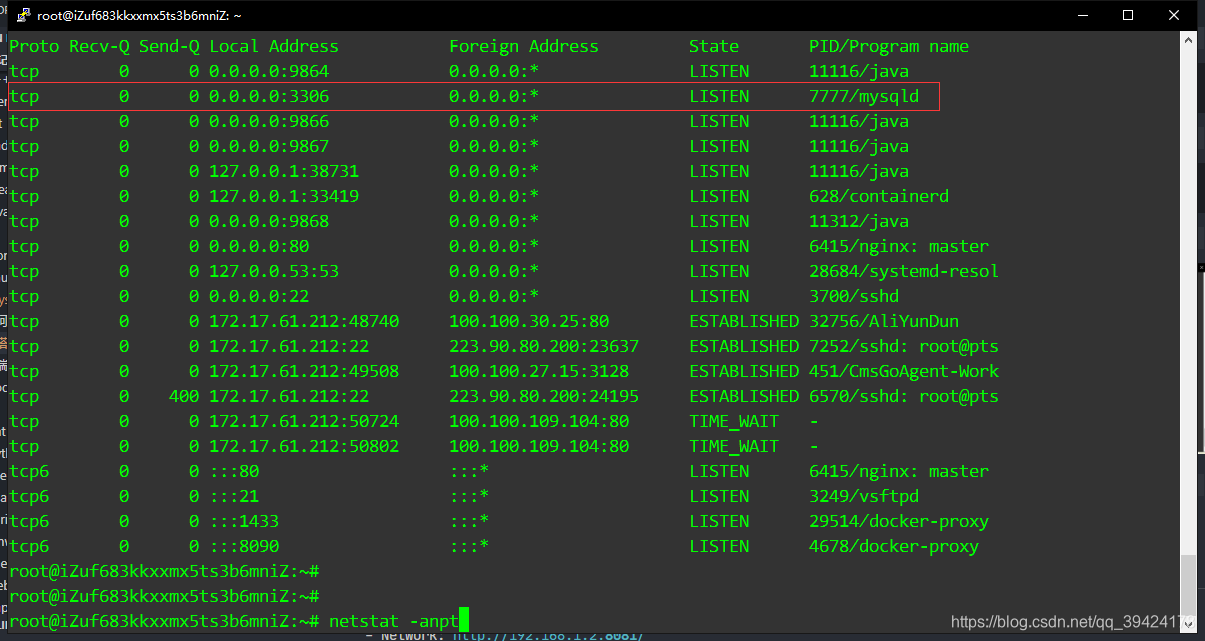Image resolution: width=1205 pixels, height=641 pixels.
Task: Select the Proto column header
Action: (x=34, y=46)
